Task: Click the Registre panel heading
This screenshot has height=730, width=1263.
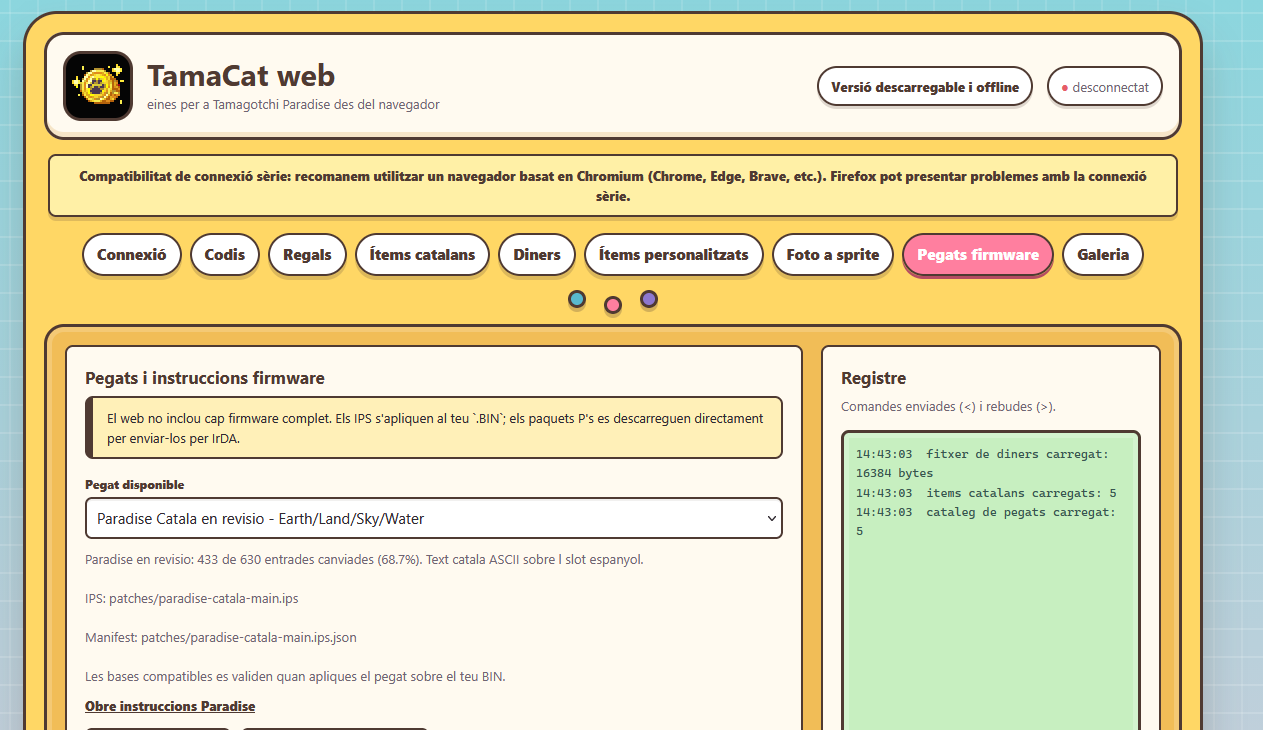Action: click(874, 378)
